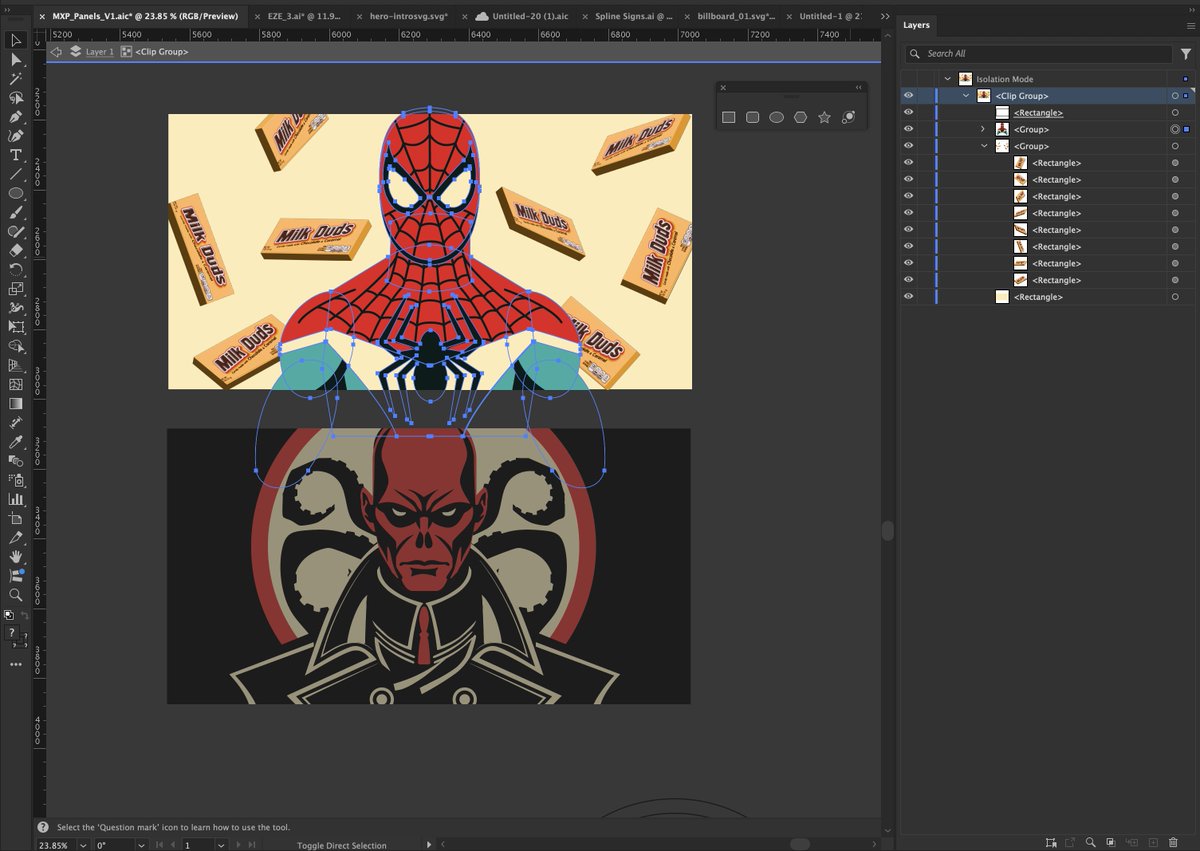Expand the collapsed Group in Layers
This screenshot has width=1200, height=851.
click(x=983, y=129)
